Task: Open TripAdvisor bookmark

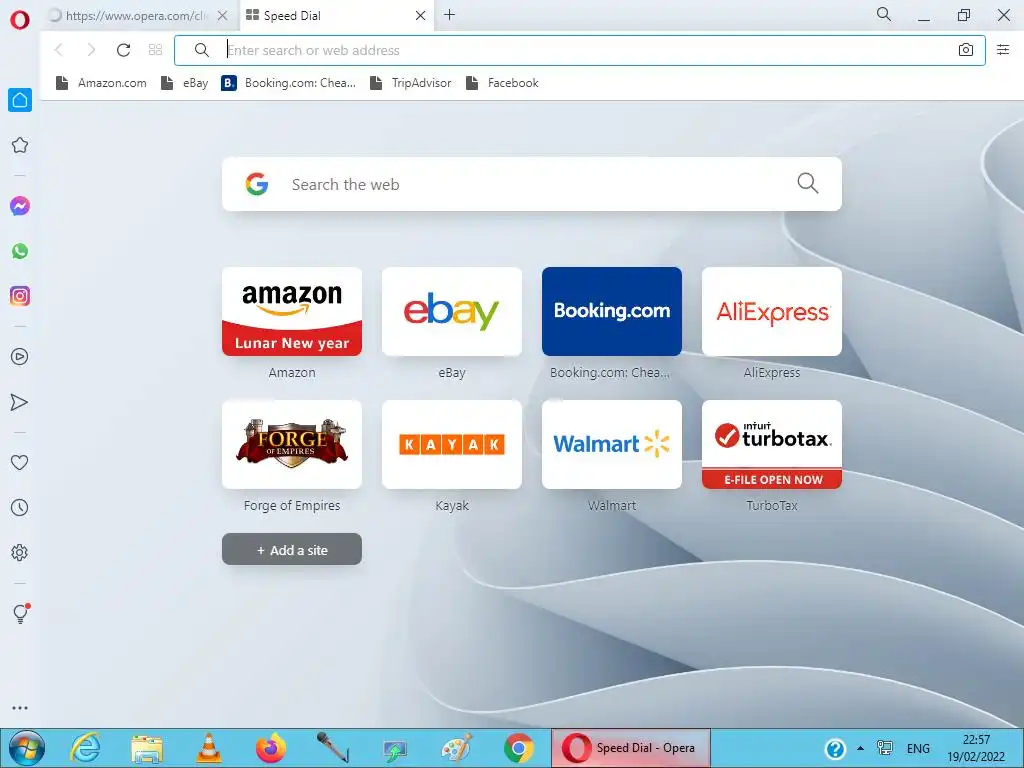Action: pos(411,83)
